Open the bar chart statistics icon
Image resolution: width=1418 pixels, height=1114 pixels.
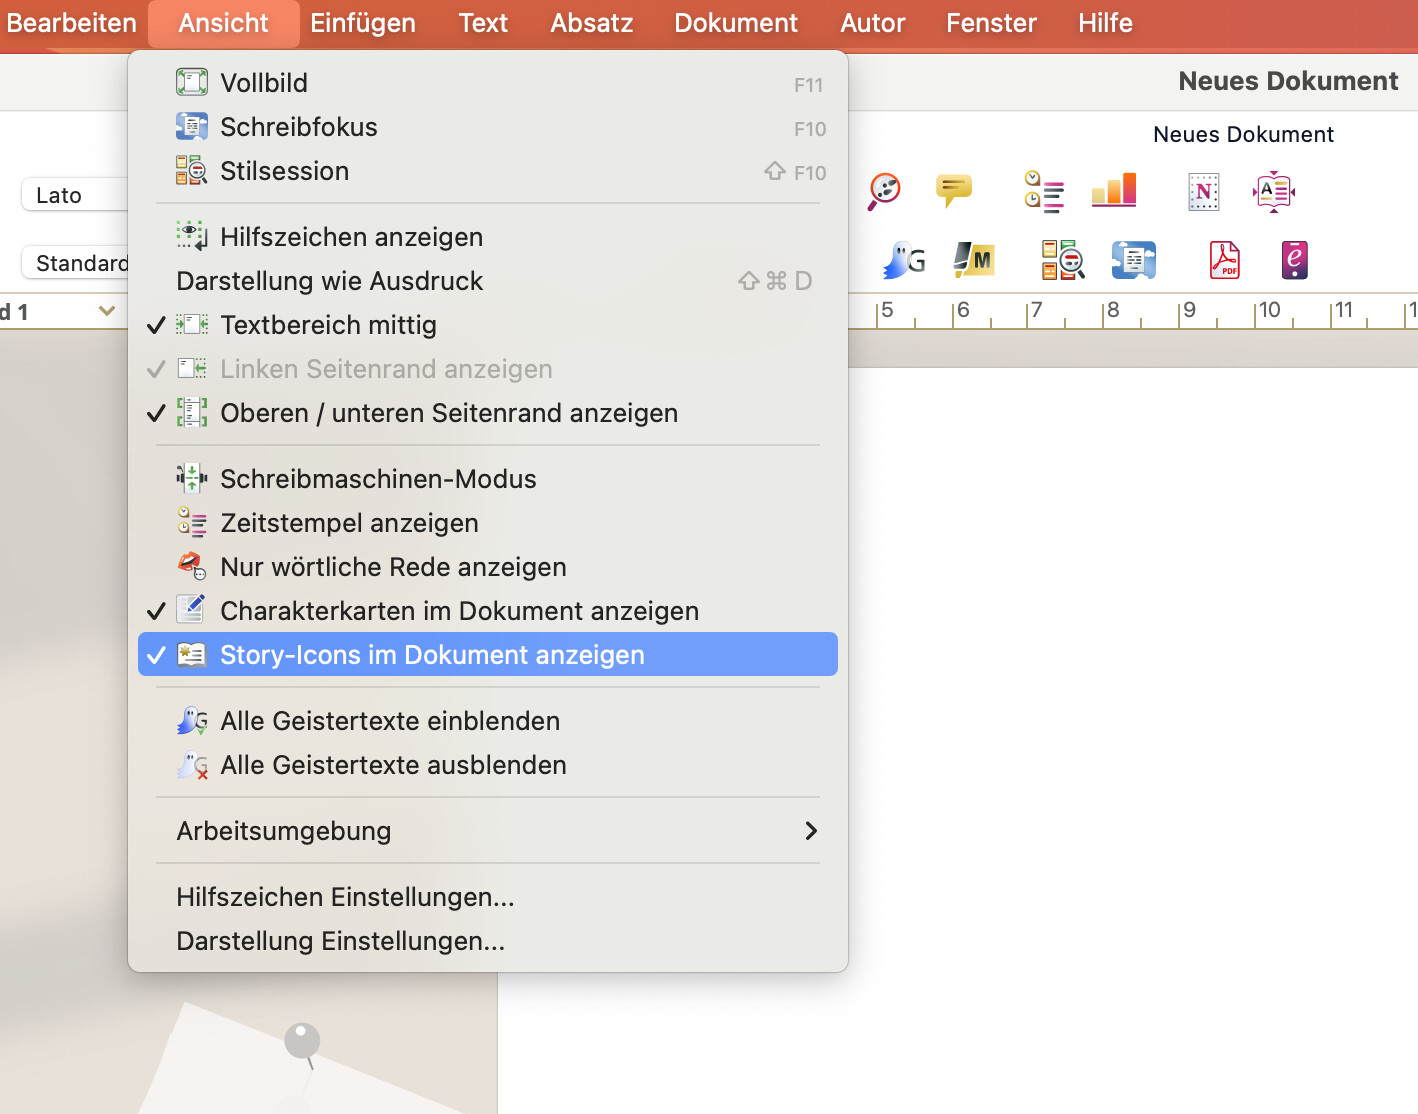(1114, 190)
